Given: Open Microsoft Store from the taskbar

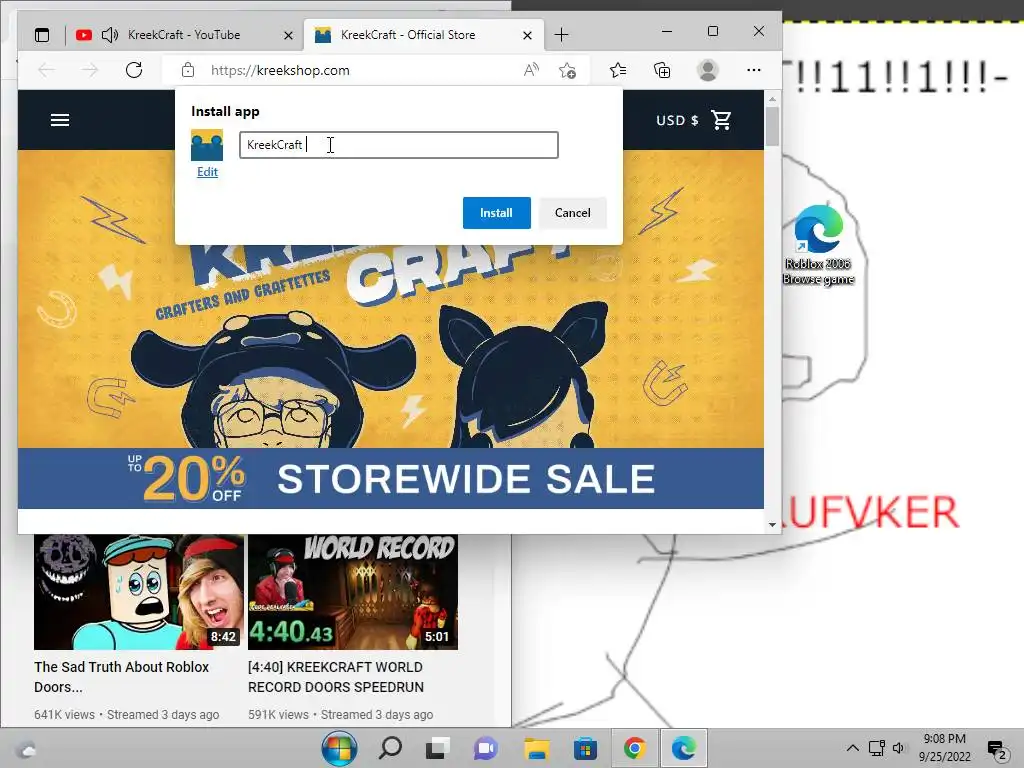Looking at the screenshot, I should (585, 748).
